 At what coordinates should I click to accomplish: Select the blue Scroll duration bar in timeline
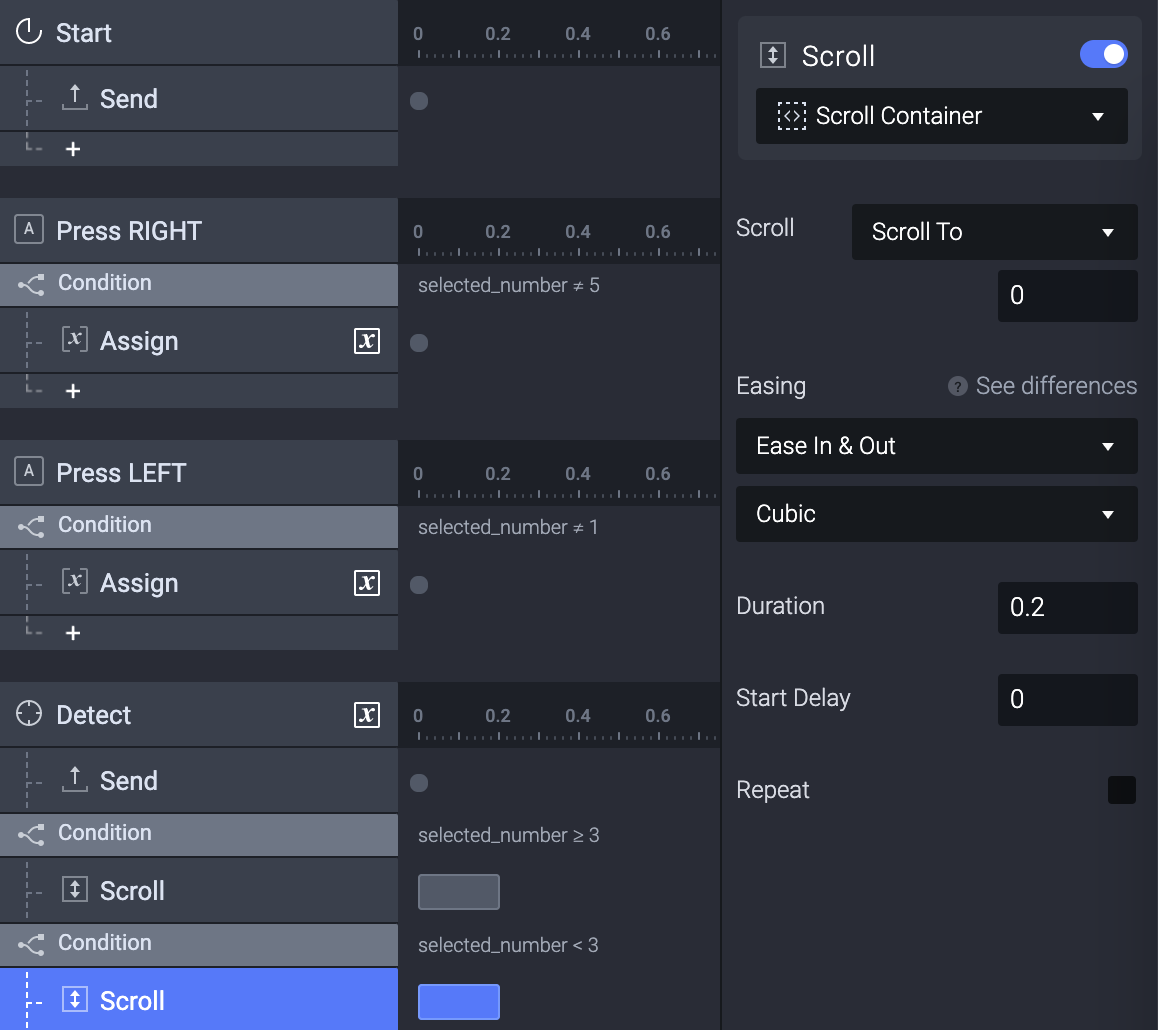459,1002
